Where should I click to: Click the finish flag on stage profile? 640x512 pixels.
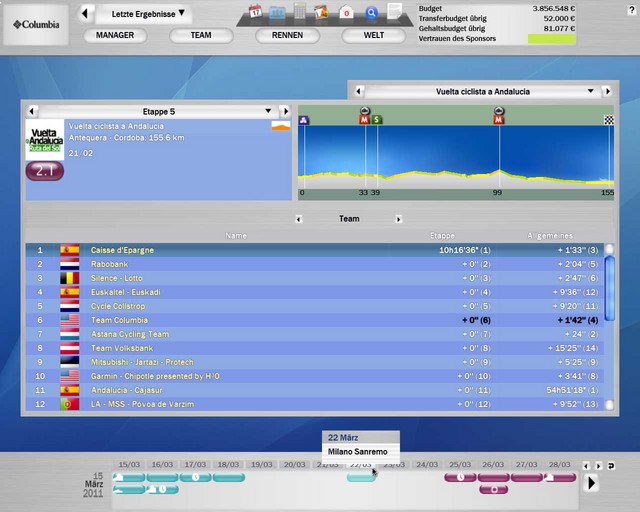tap(609, 120)
